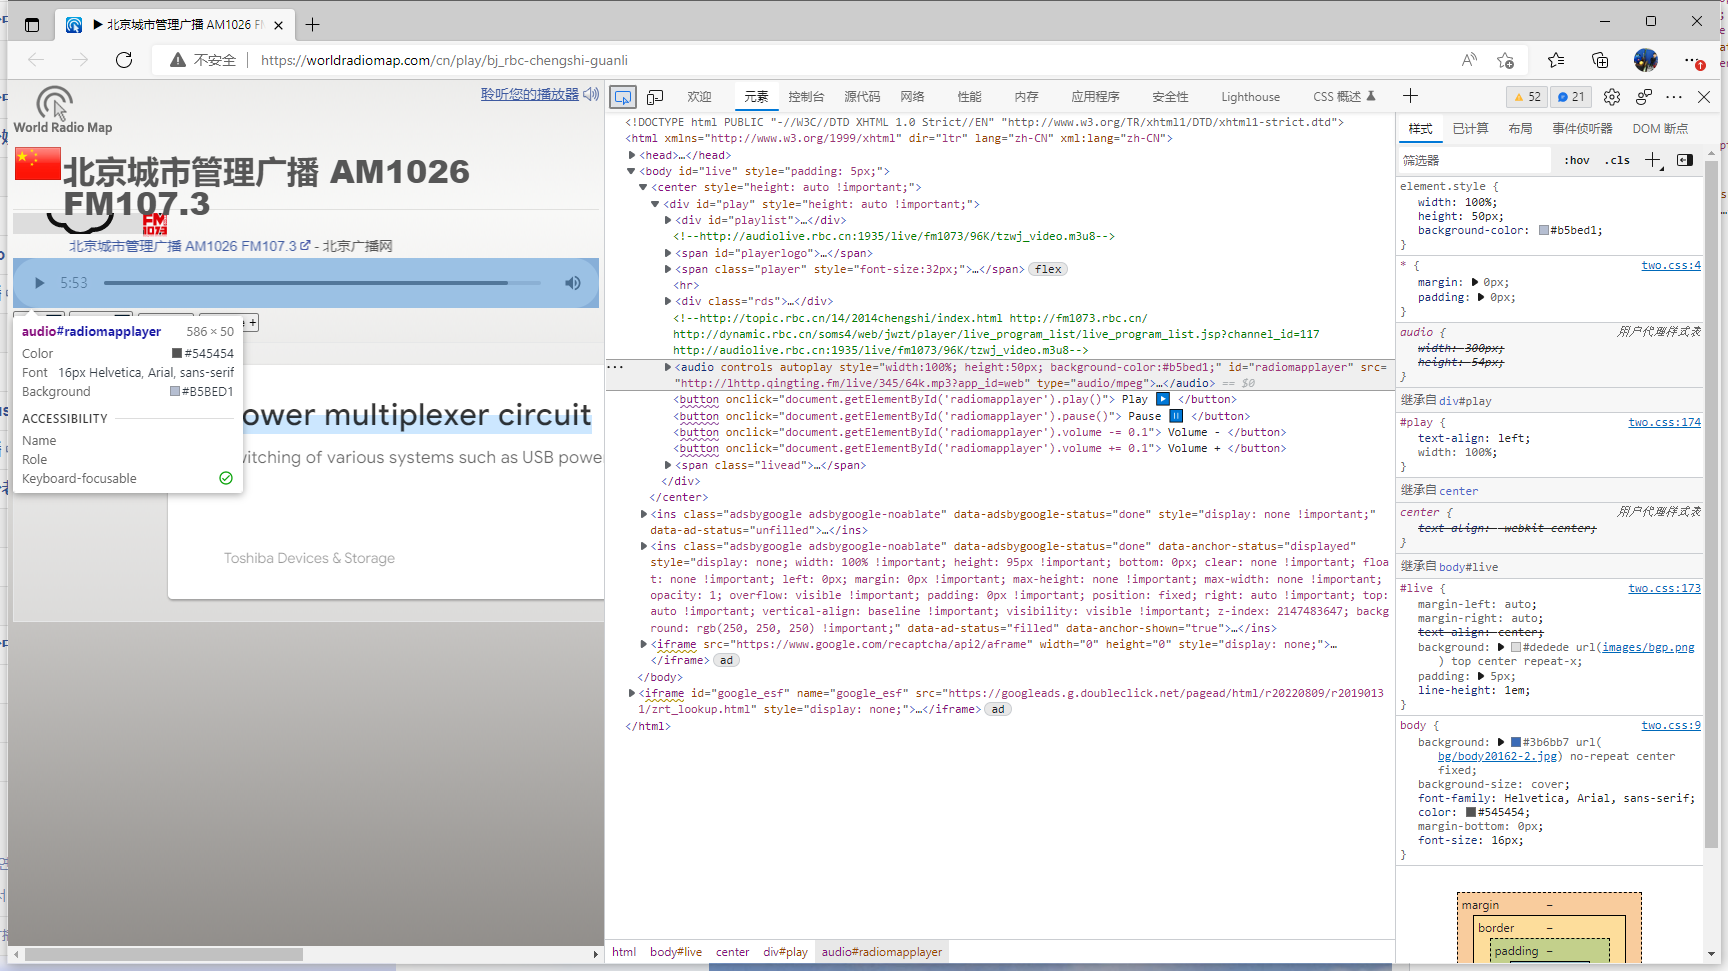Toggle the .cls element classes panel

pyautogui.click(x=1617, y=160)
